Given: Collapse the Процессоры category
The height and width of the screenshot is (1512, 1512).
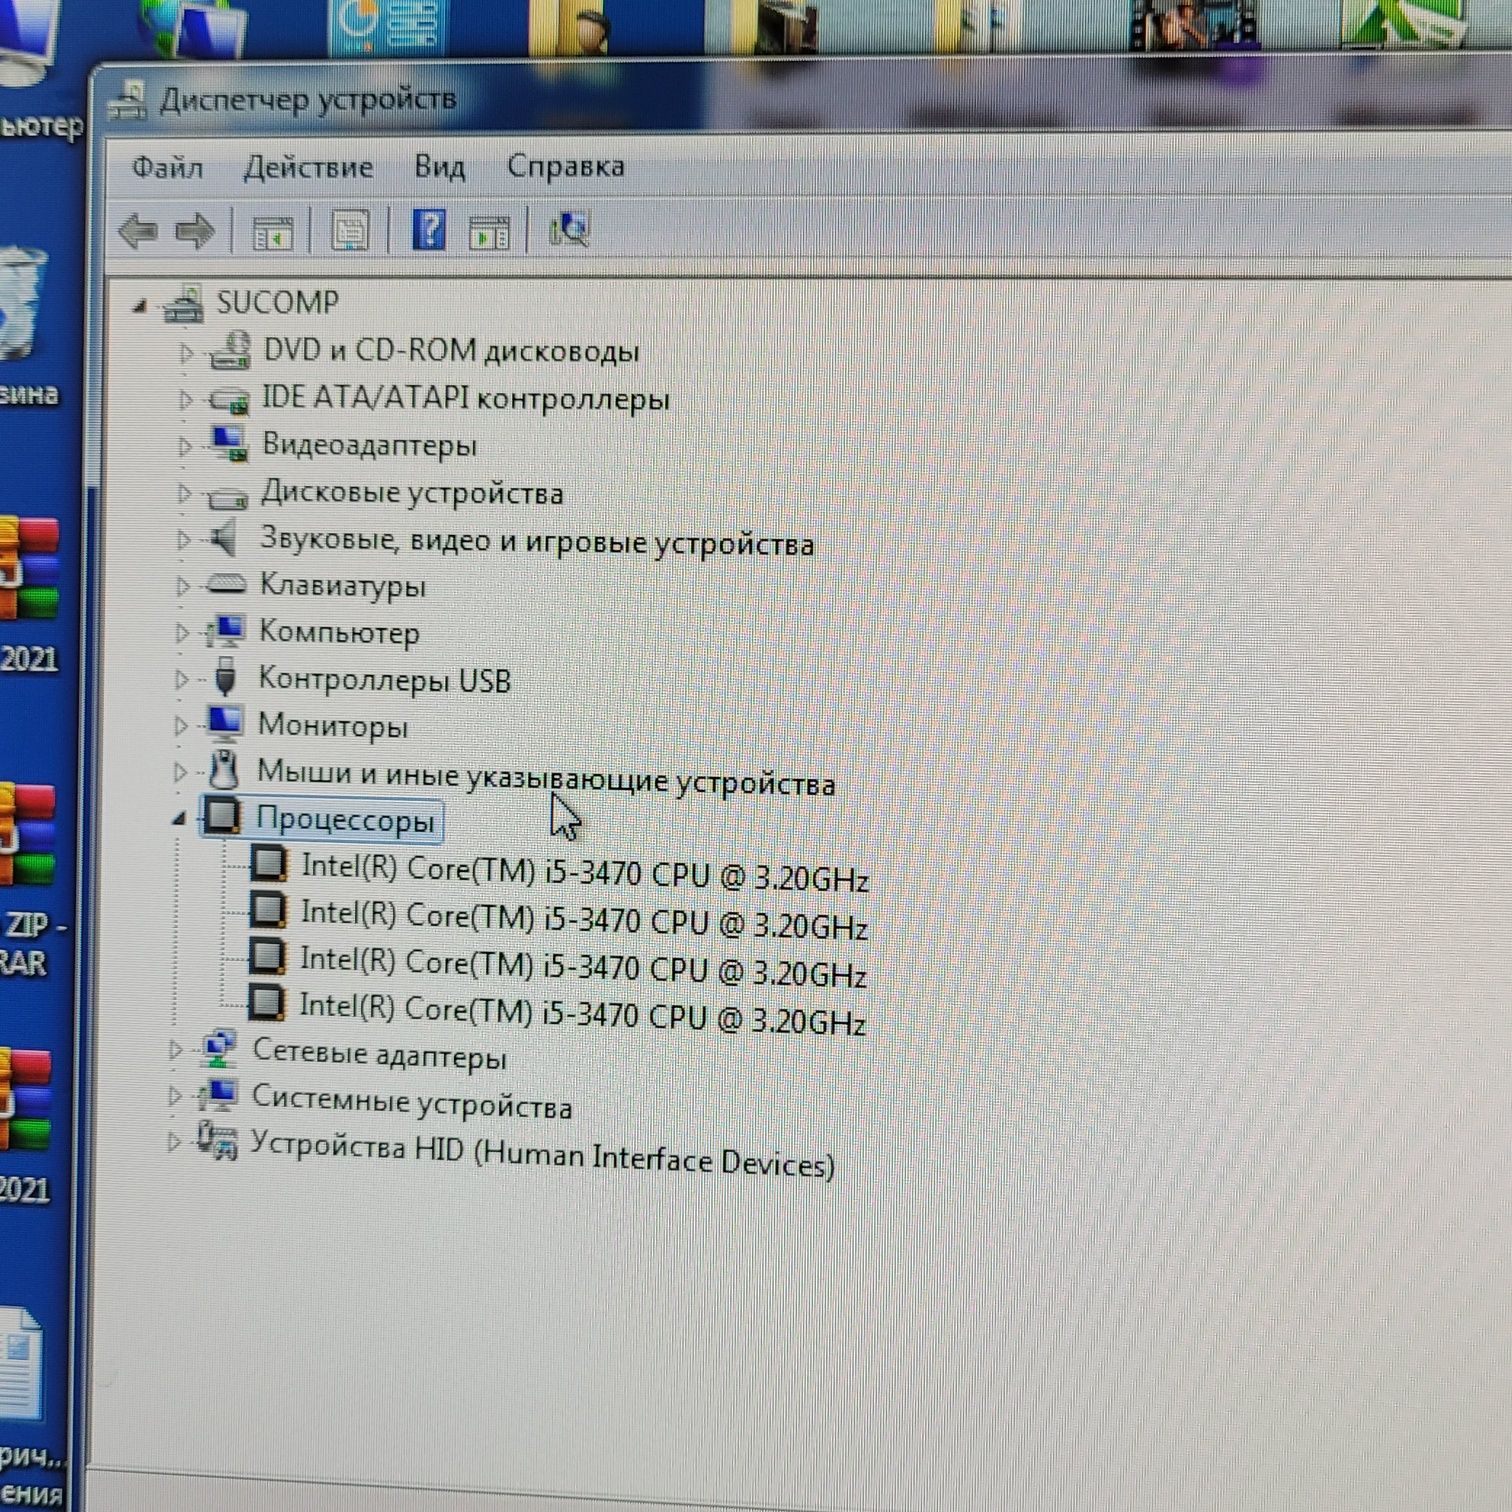Looking at the screenshot, I should coord(179,818).
